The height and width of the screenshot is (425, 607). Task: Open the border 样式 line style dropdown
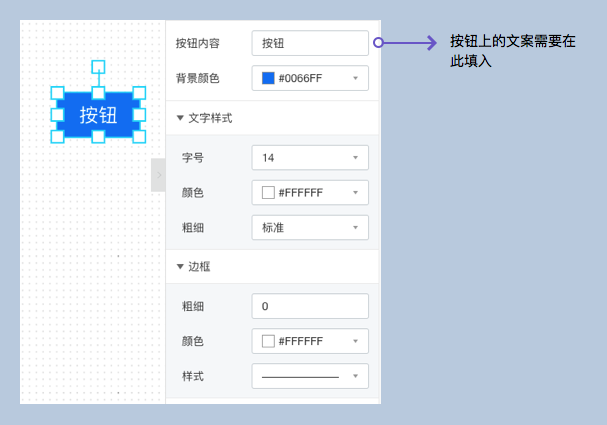310,376
